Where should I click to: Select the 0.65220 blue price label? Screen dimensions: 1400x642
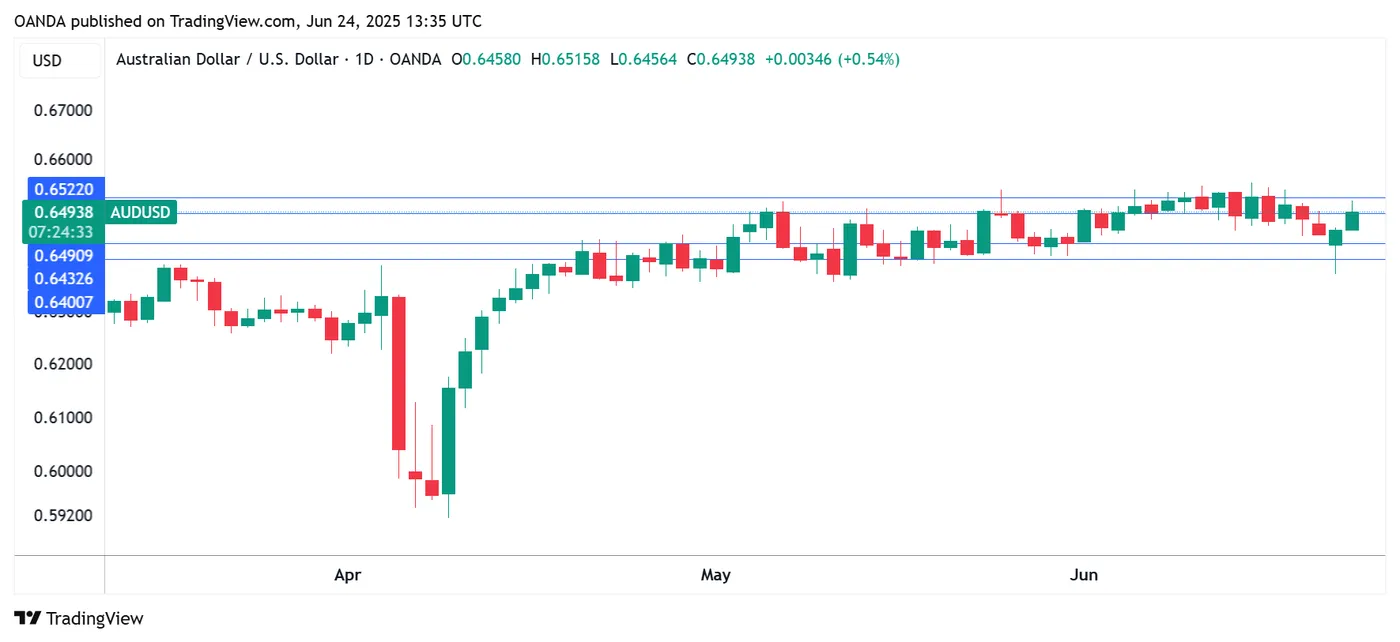coord(64,189)
